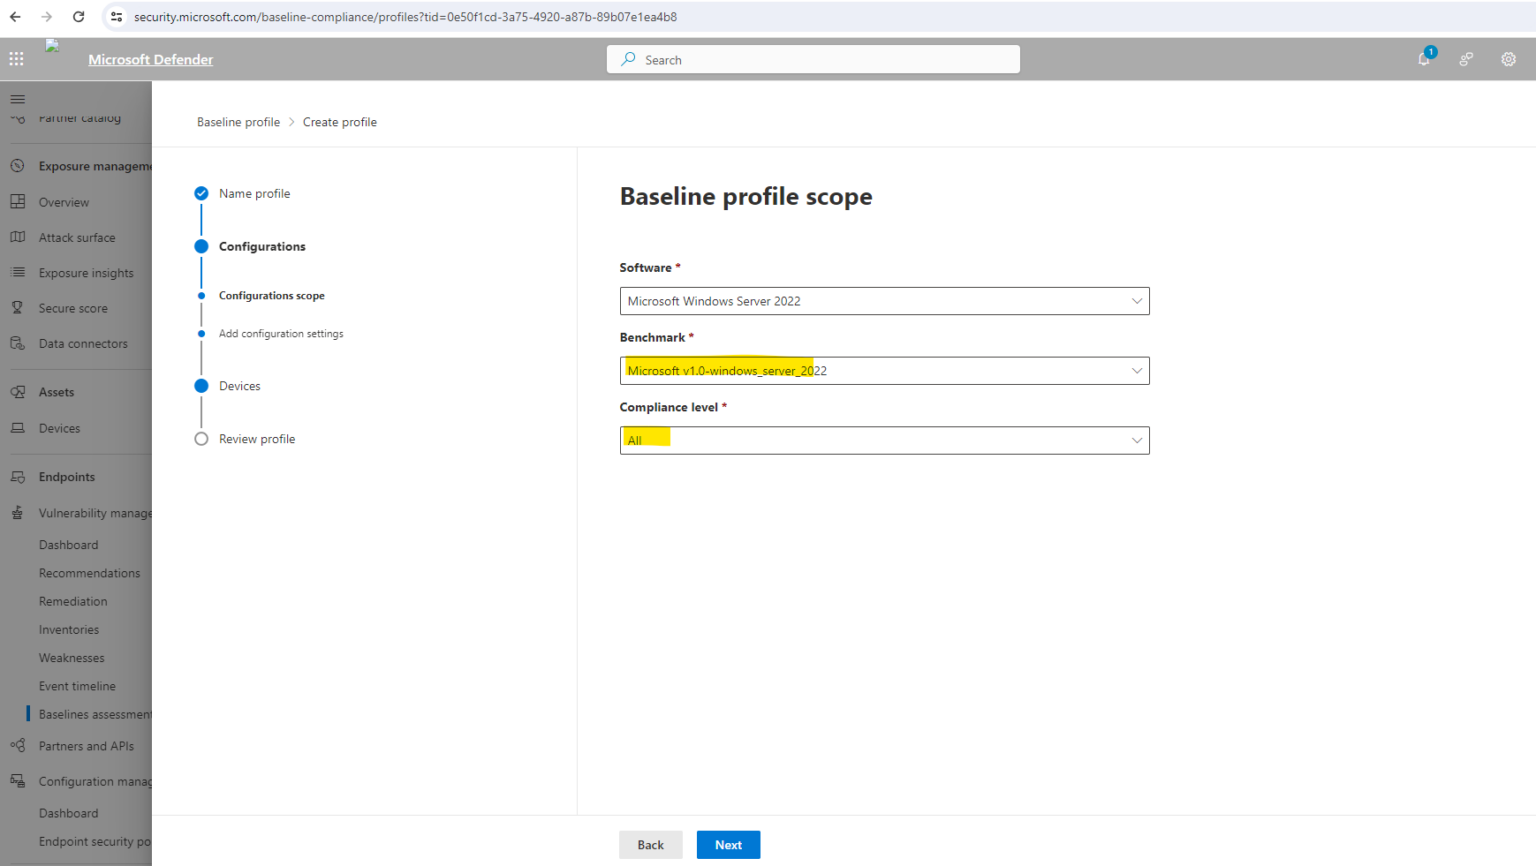Click inside the Search field

coord(812,59)
